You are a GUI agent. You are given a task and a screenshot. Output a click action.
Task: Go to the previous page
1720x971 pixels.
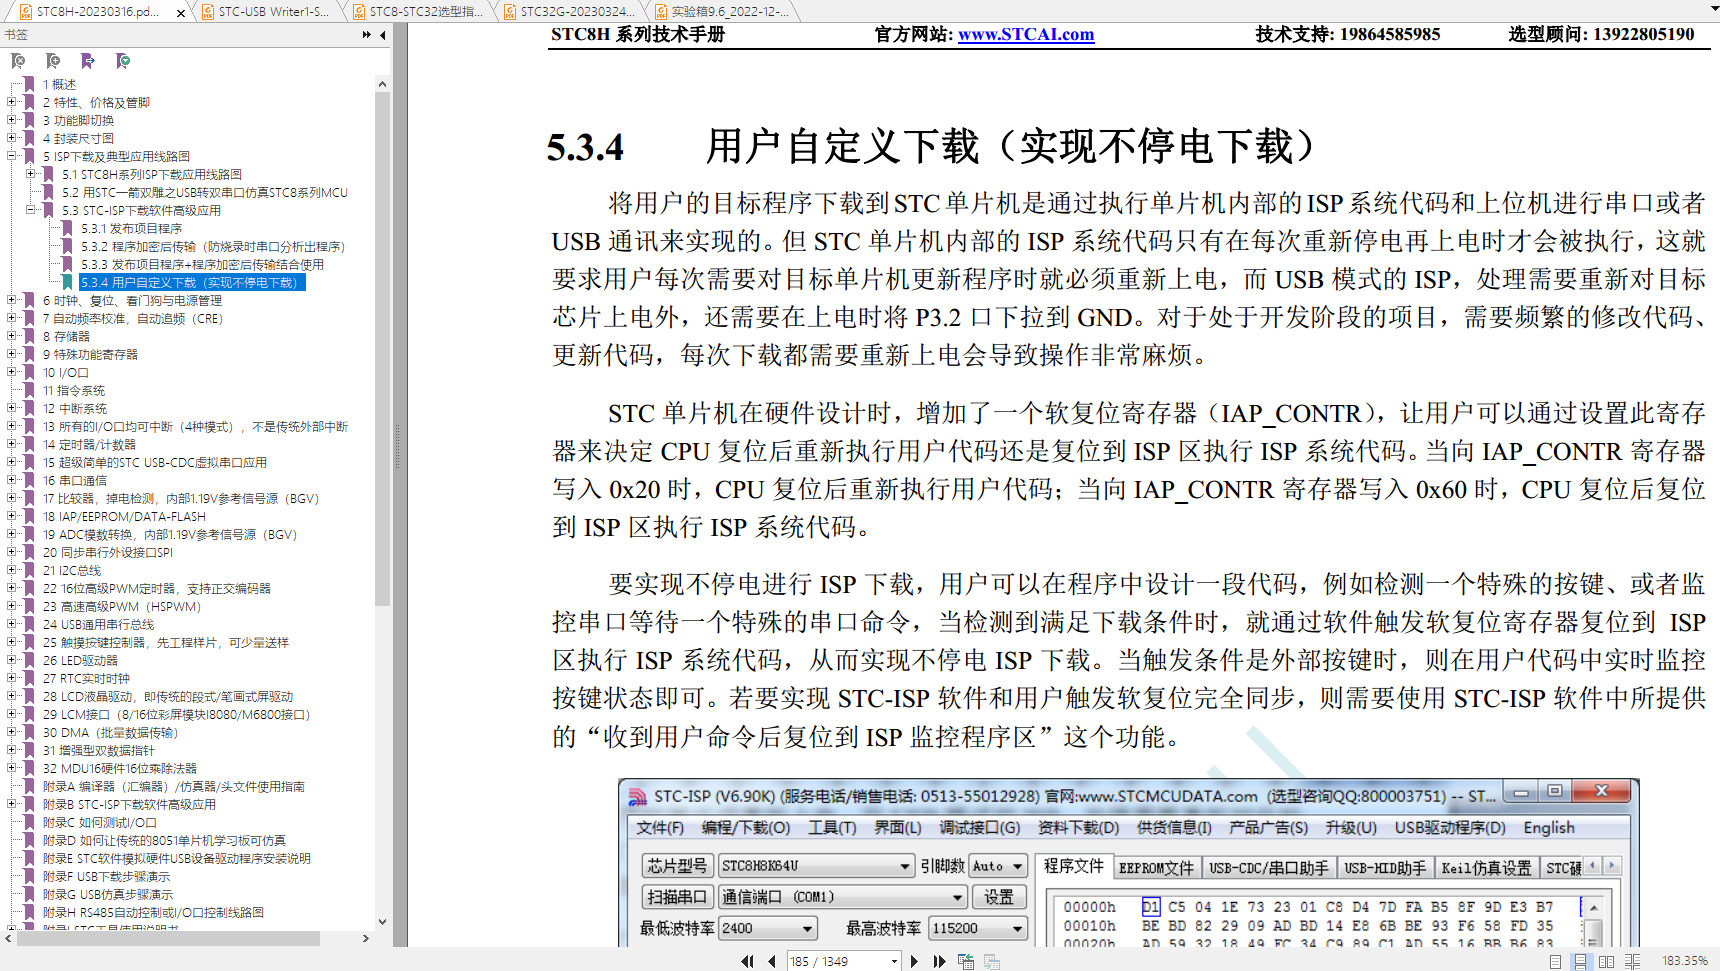[772, 961]
